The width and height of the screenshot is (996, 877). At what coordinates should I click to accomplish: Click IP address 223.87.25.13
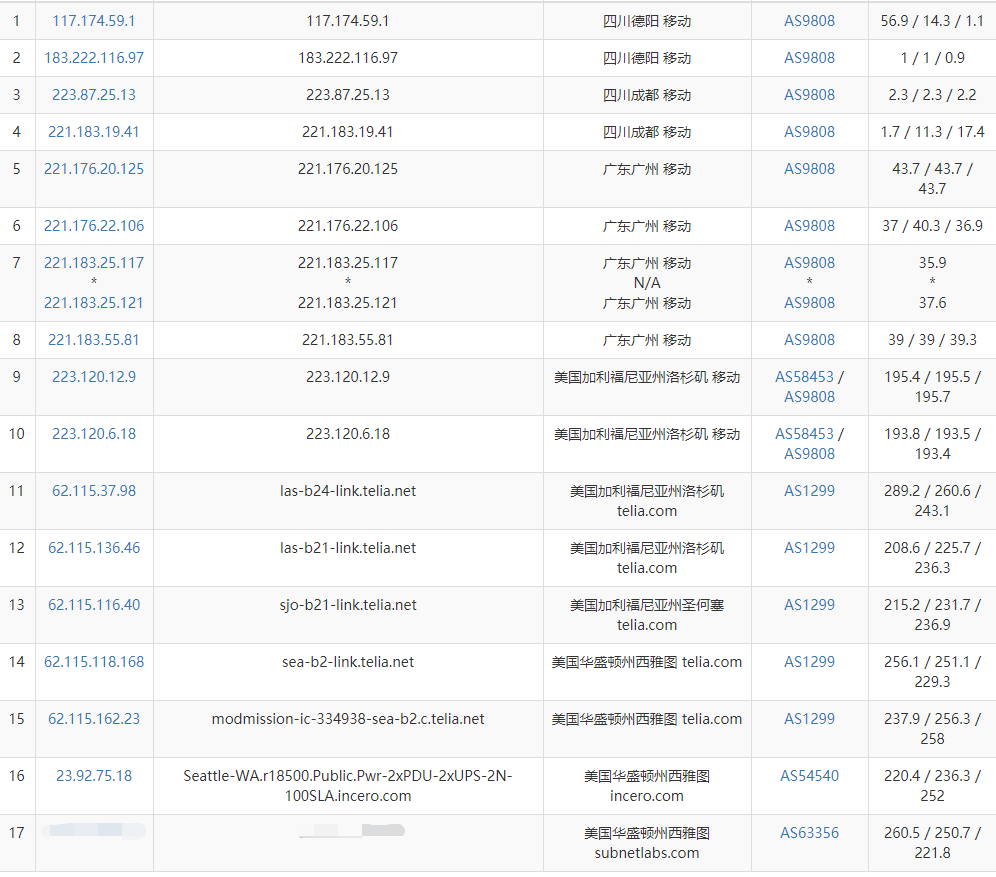click(93, 95)
